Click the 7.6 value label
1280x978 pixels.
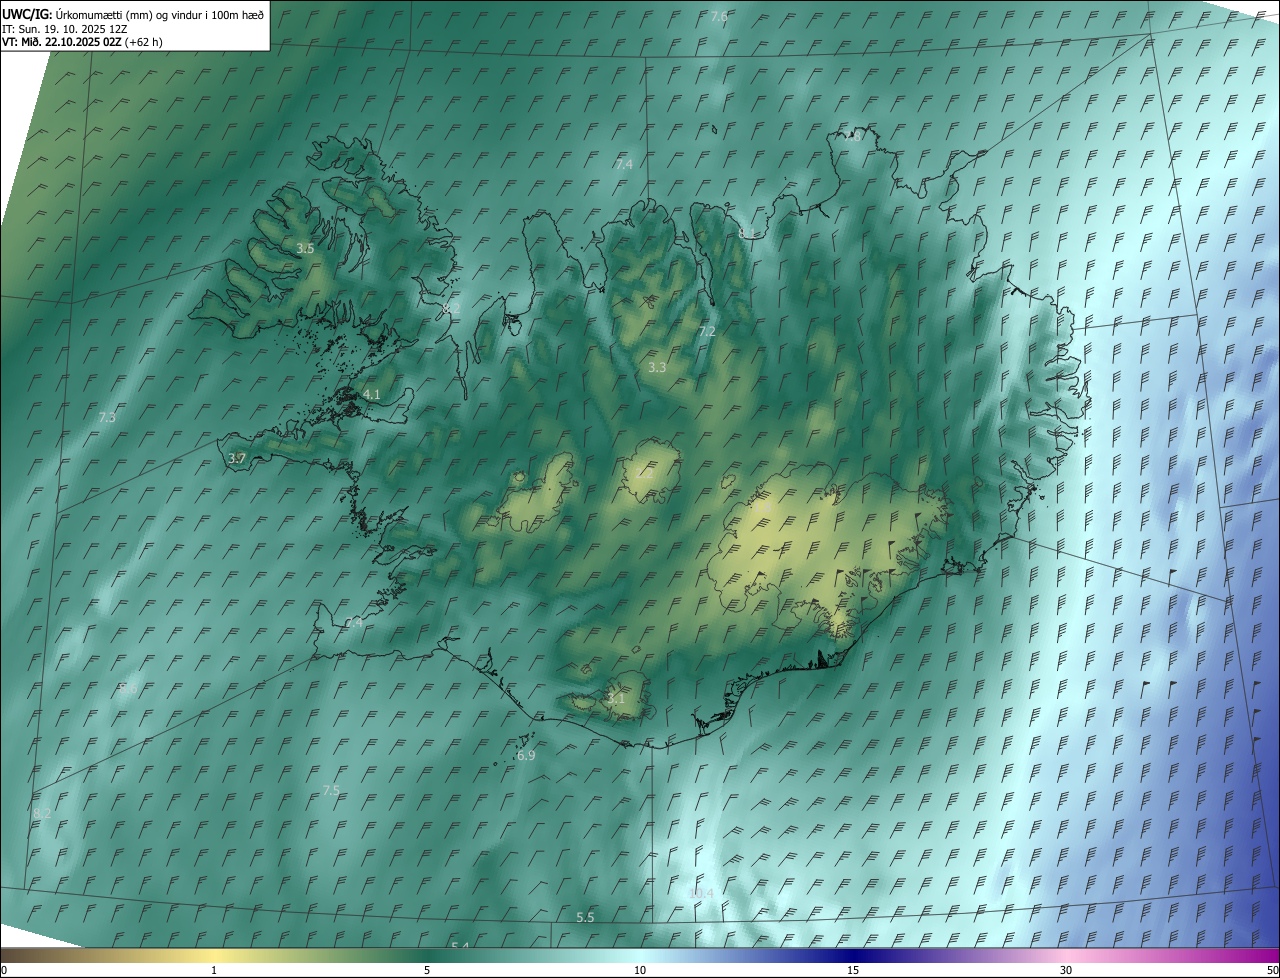tap(719, 17)
